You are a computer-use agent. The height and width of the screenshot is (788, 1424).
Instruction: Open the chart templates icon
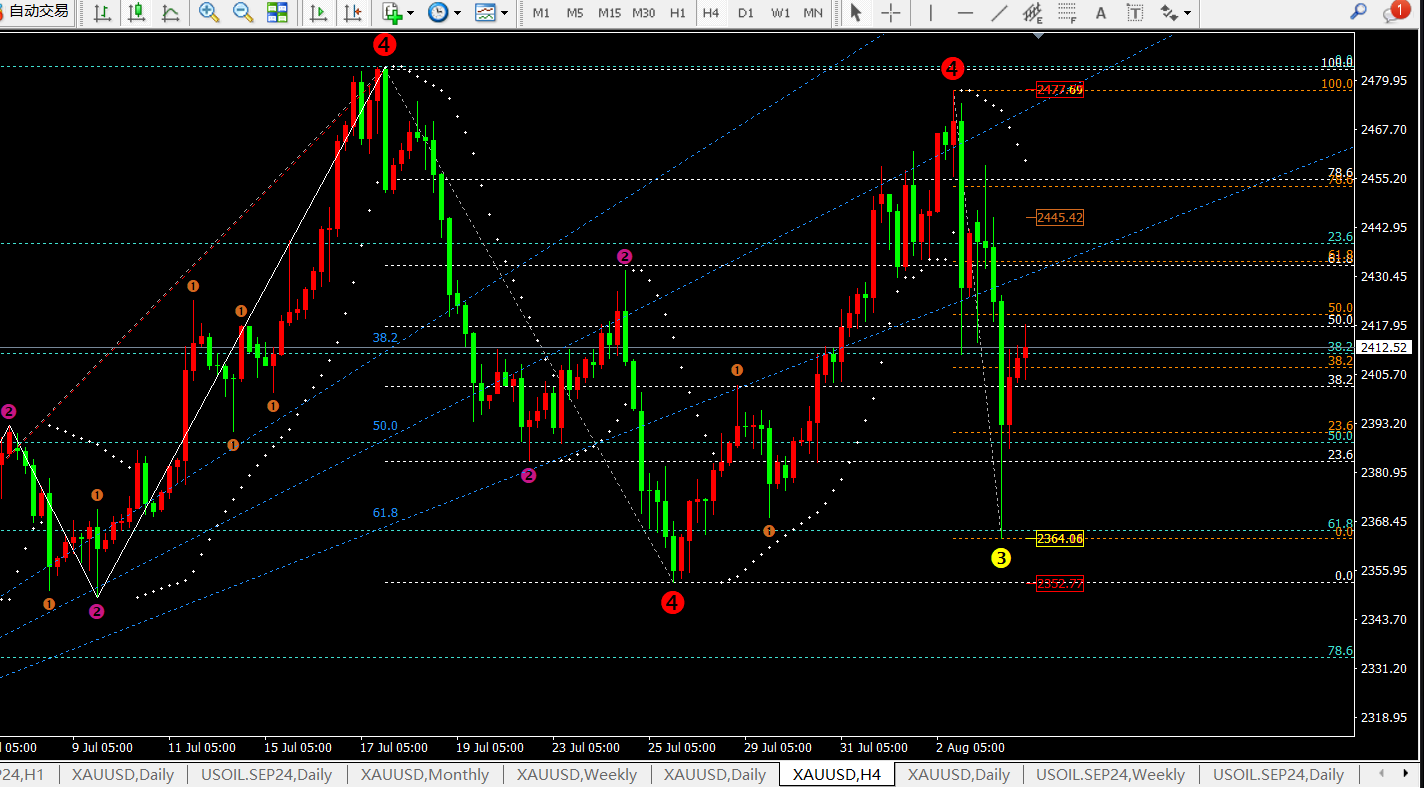click(485, 12)
